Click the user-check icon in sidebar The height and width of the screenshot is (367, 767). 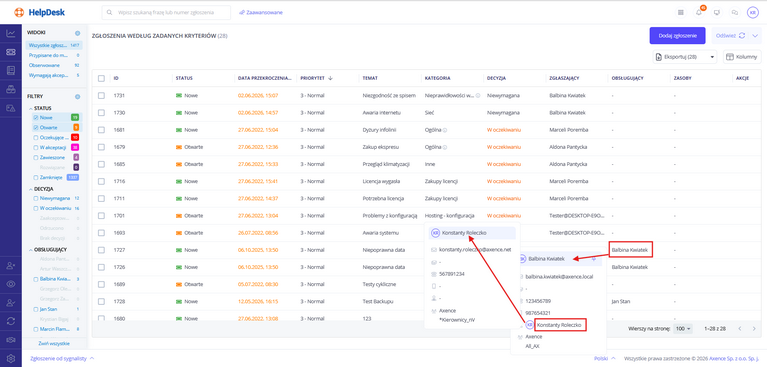(x=10, y=302)
